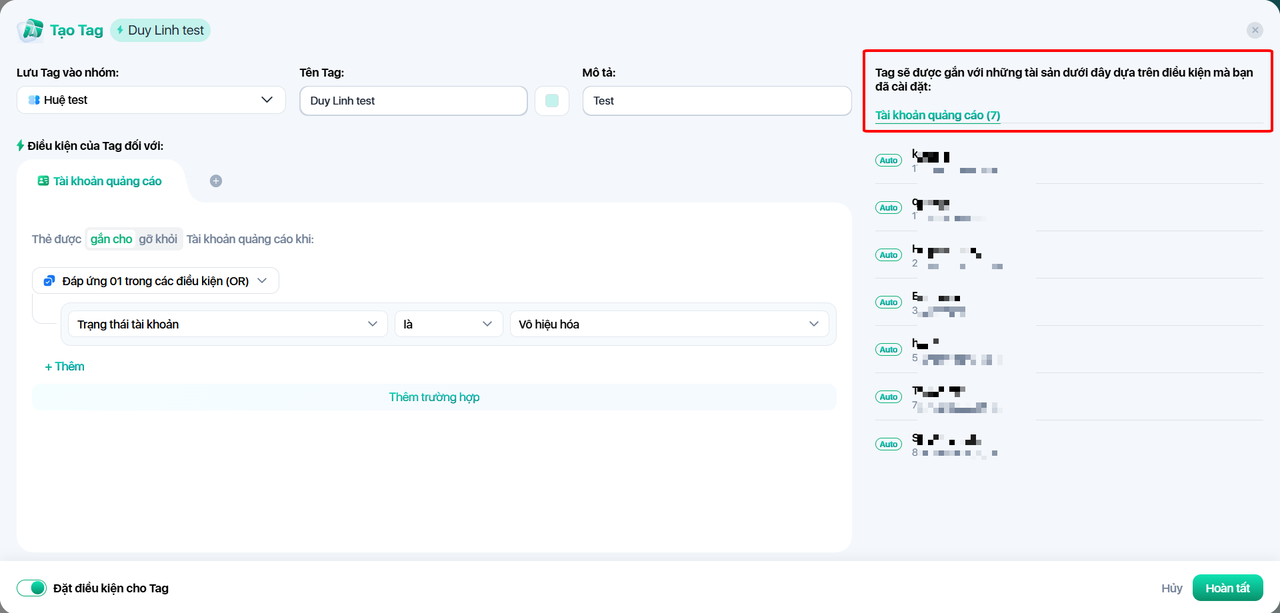Image resolution: width=1280 pixels, height=613 pixels.
Task: Click the last Auto badge in asset list
Action: click(888, 444)
